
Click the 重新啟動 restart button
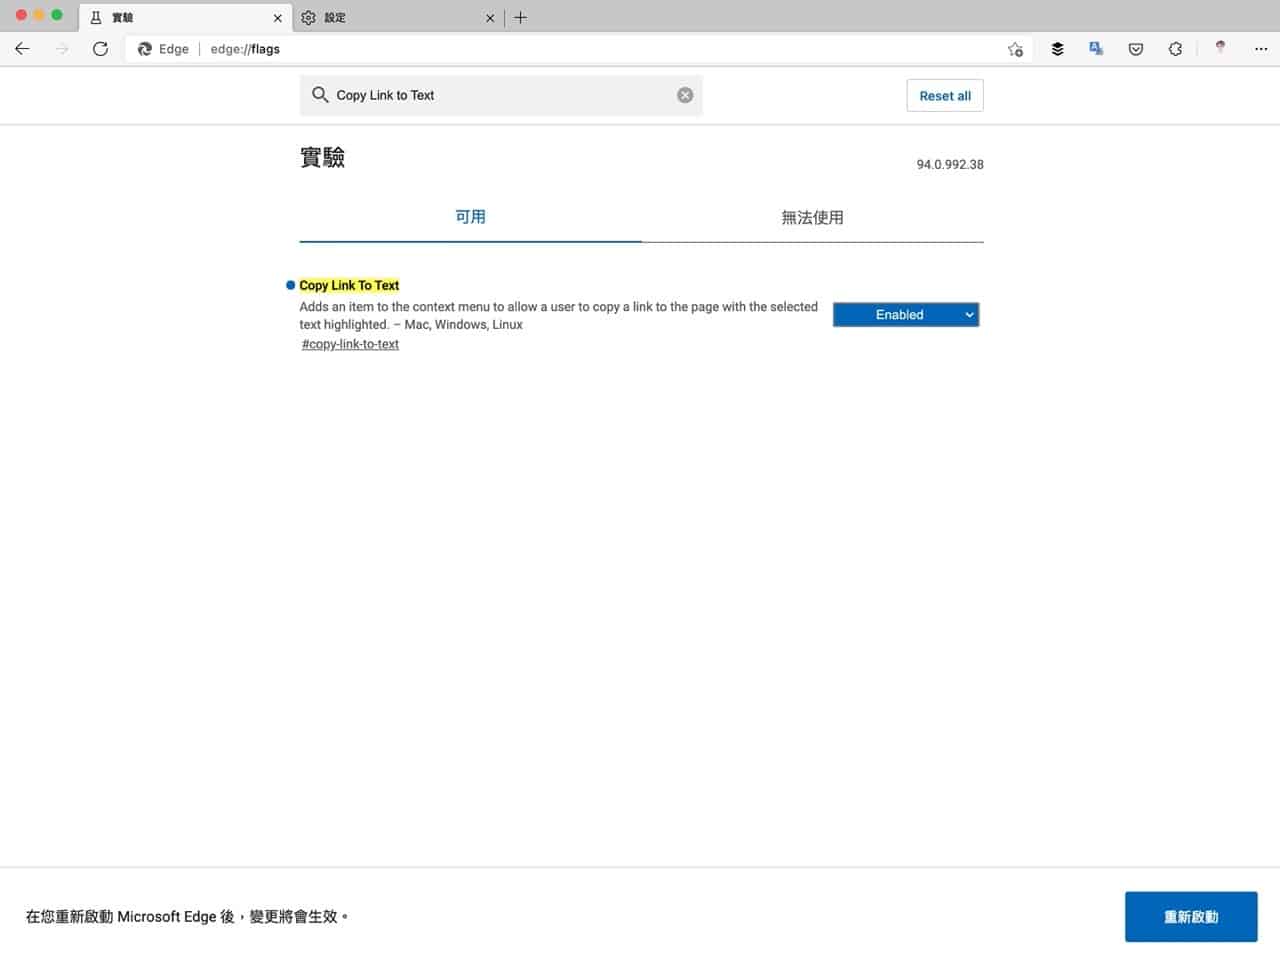(x=1191, y=917)
